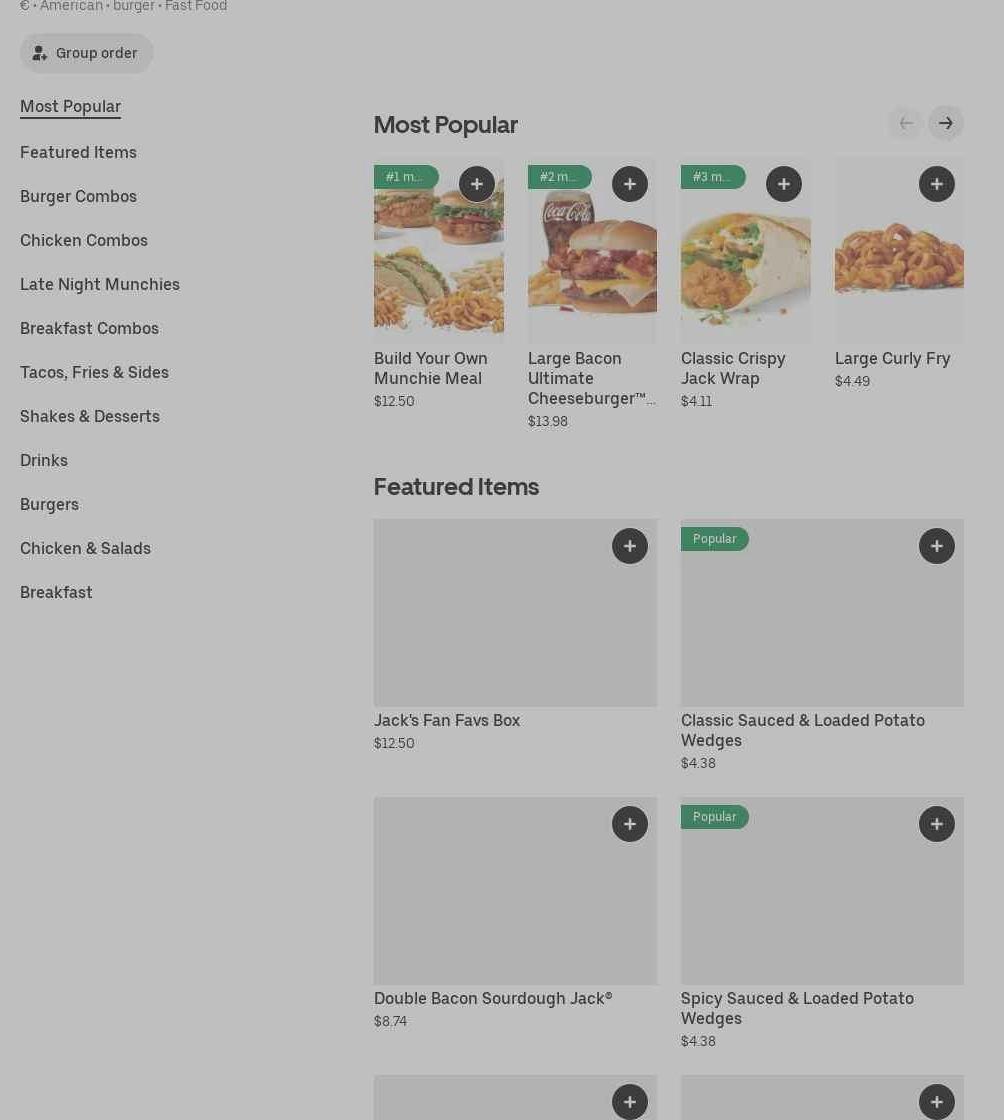Add Jack's Fan Favs Box to cart
The width and height of the screenshot is (1004, 1120).
[630, 546]
